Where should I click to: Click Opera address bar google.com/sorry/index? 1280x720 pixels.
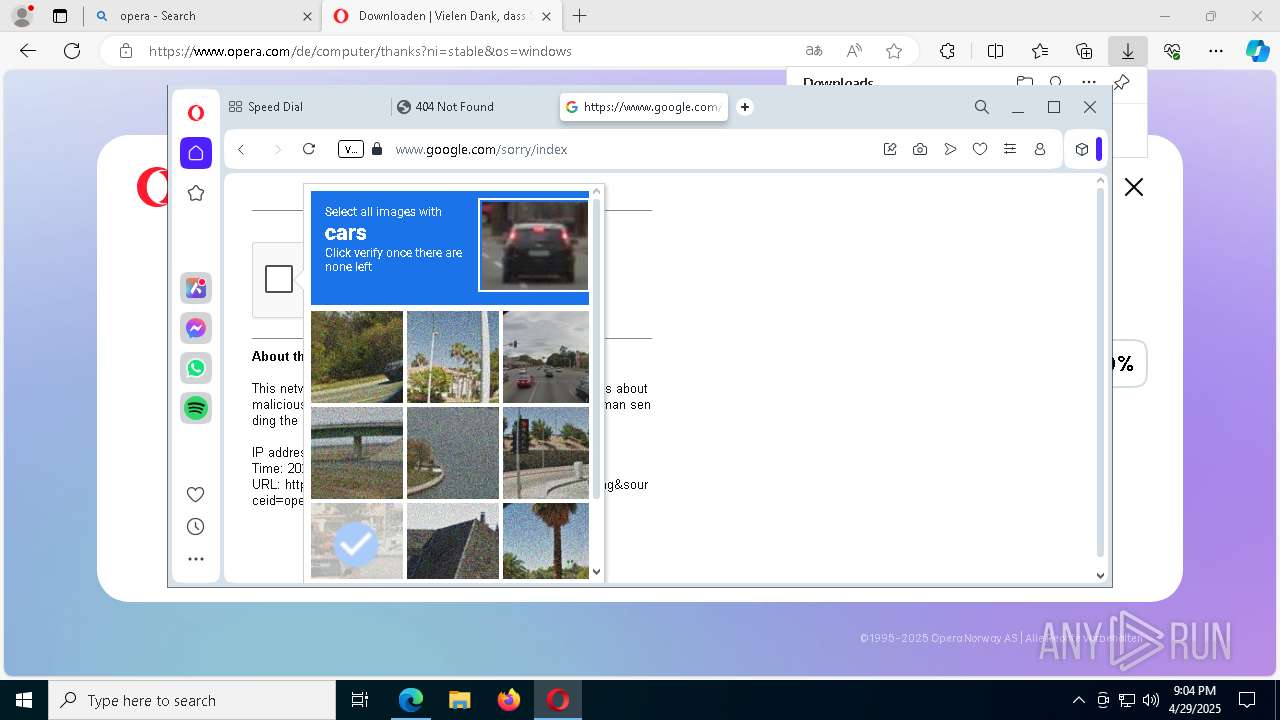pyautogui.click(x=481, y=149)
